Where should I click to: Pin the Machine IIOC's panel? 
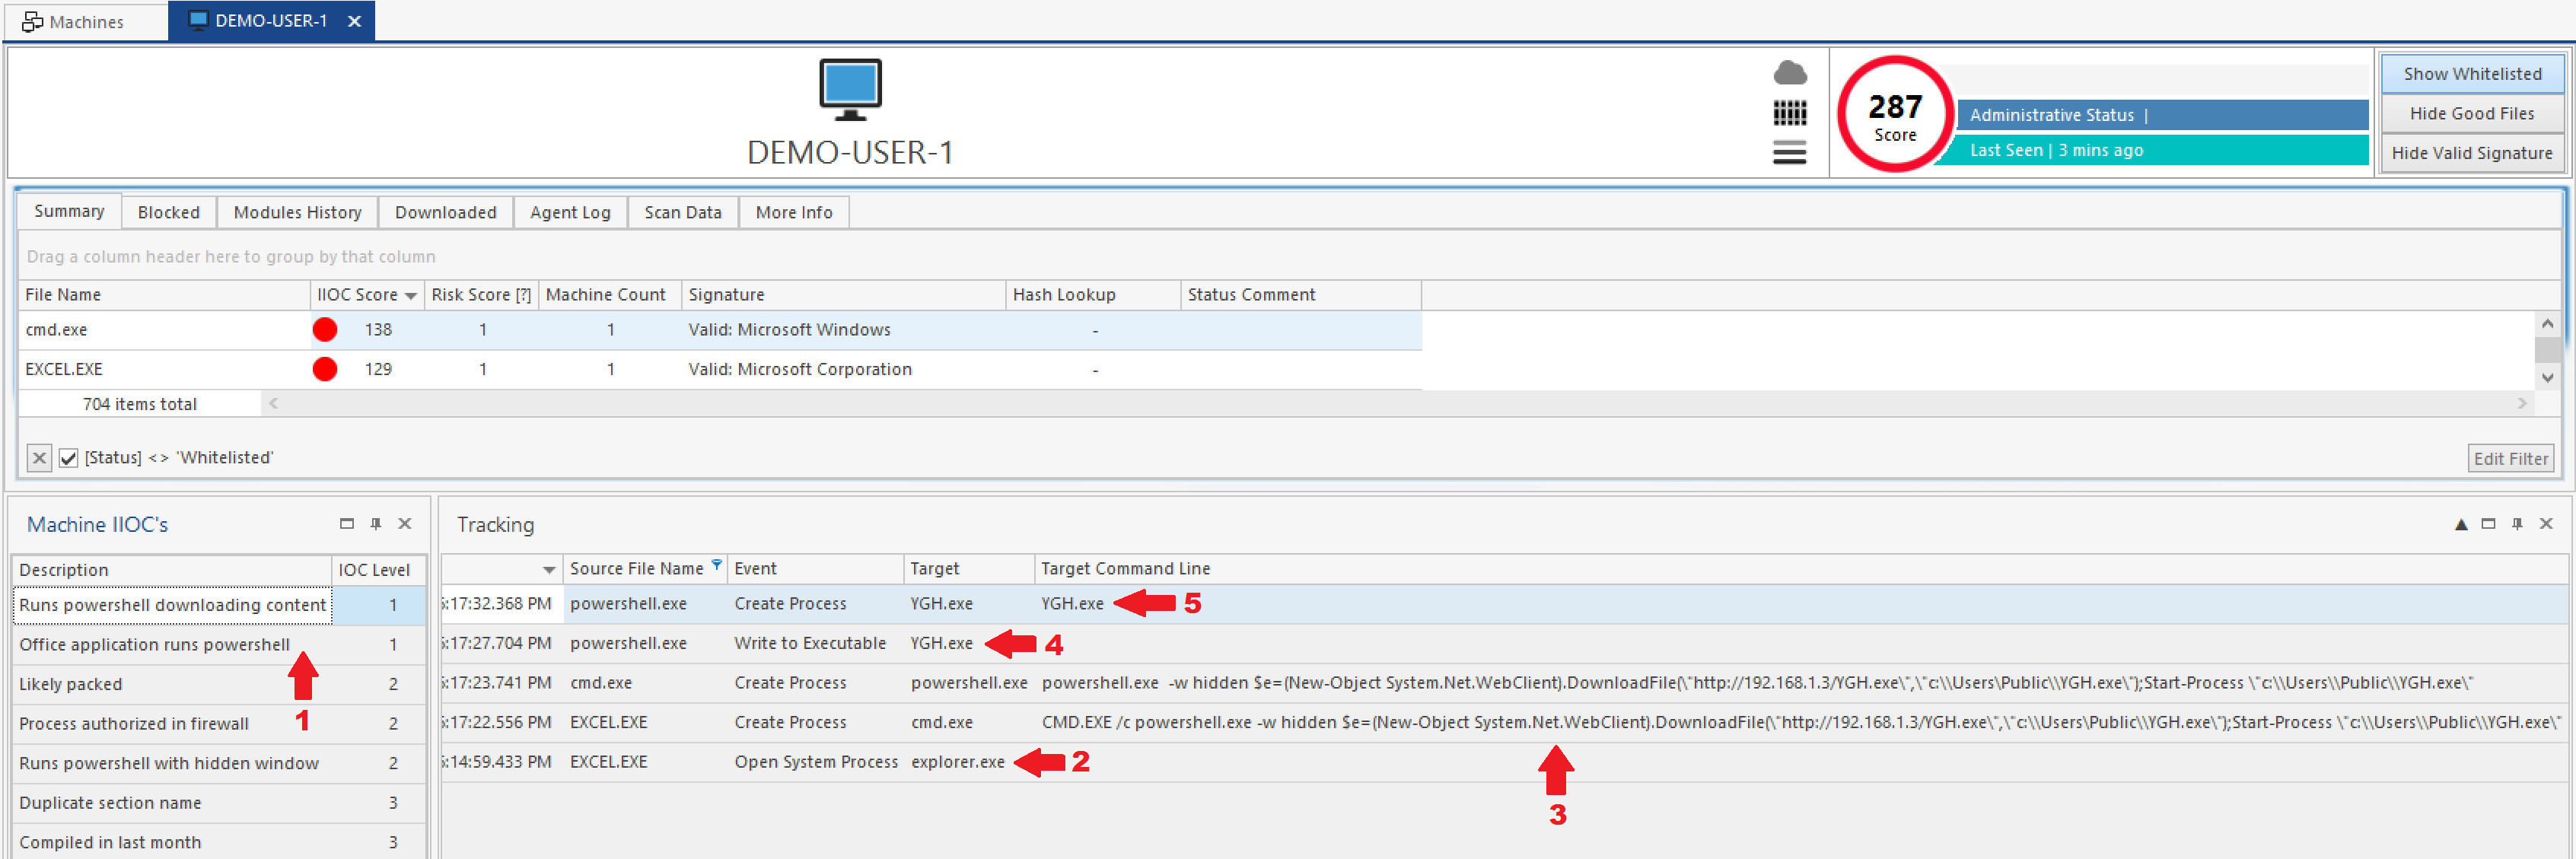pyautogui.click(x=376, y=523)
